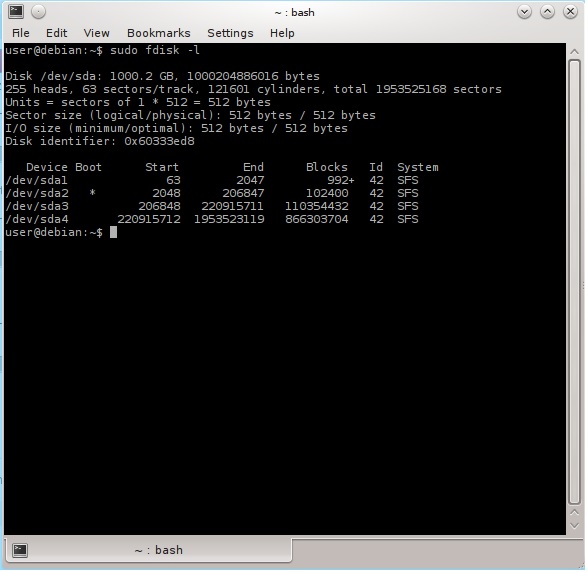Open the Settings menu
Screen dimensions: 588x572
(230, 33)
